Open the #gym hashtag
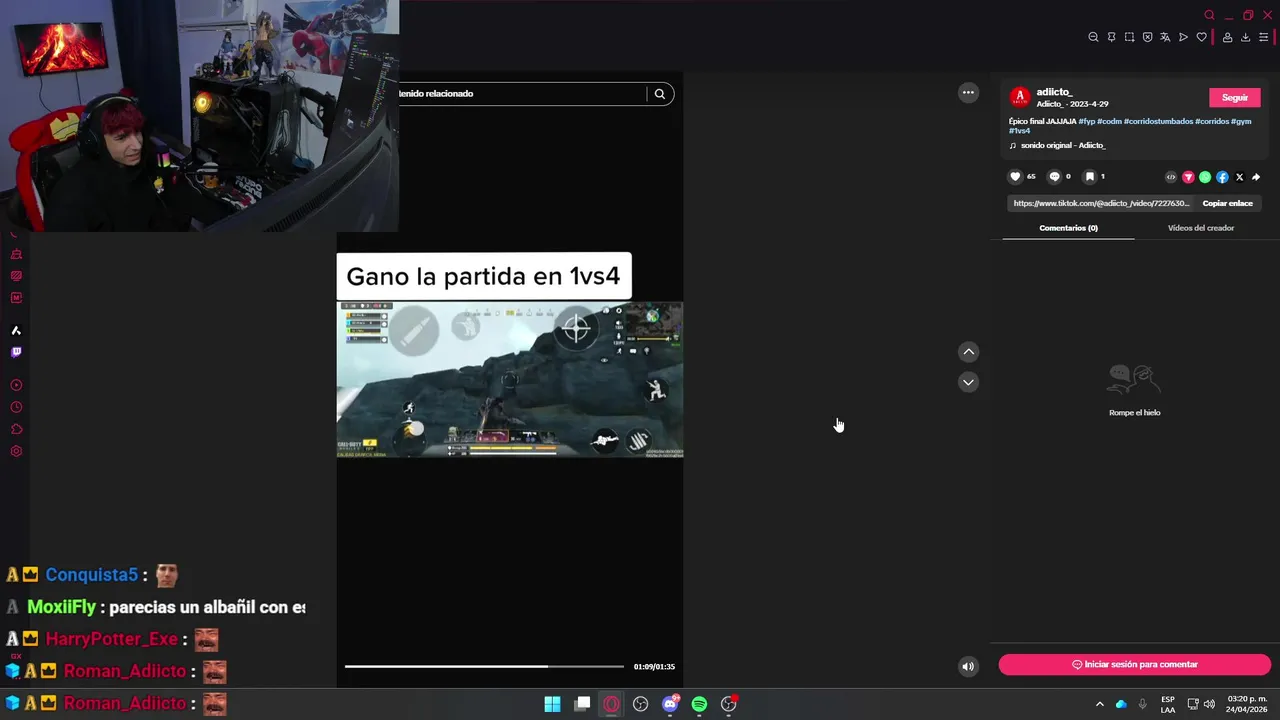Viewport: 1280px width, 720px height. click(x=1241, y=121)
